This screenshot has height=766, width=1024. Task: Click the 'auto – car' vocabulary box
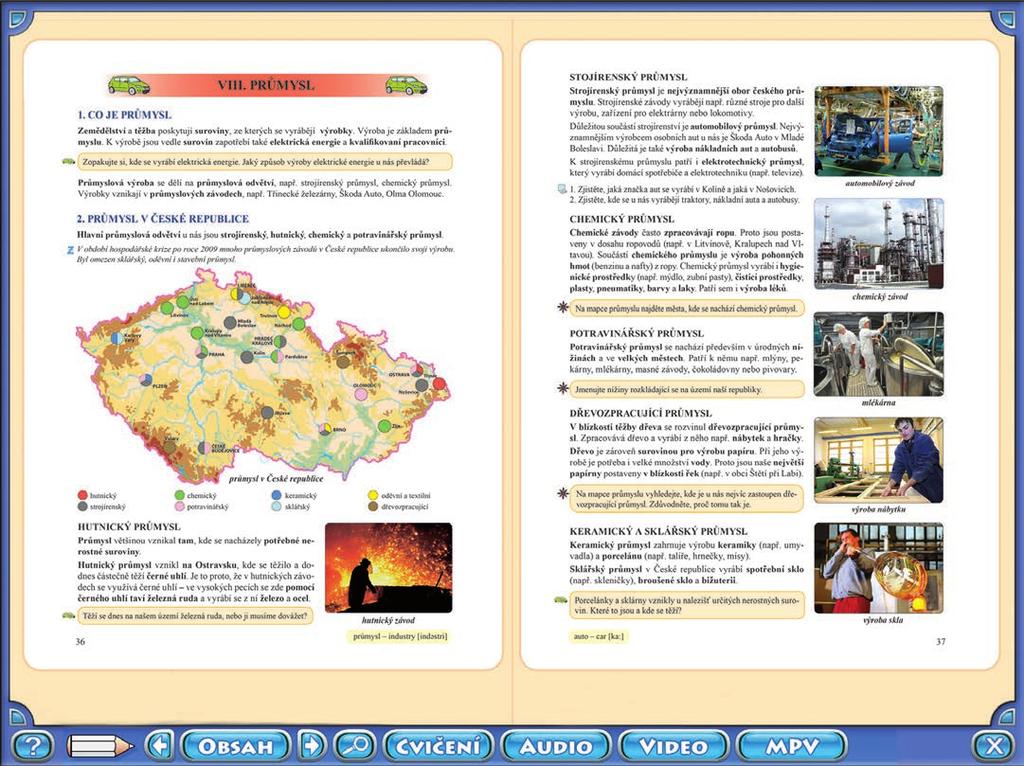[x=598, y=636]
